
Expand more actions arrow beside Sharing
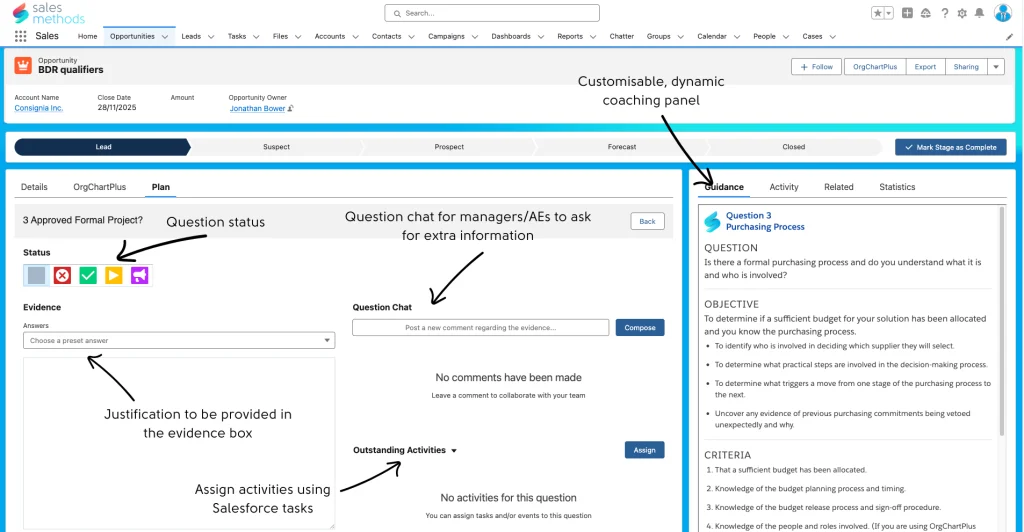click(x=995, y=67)
